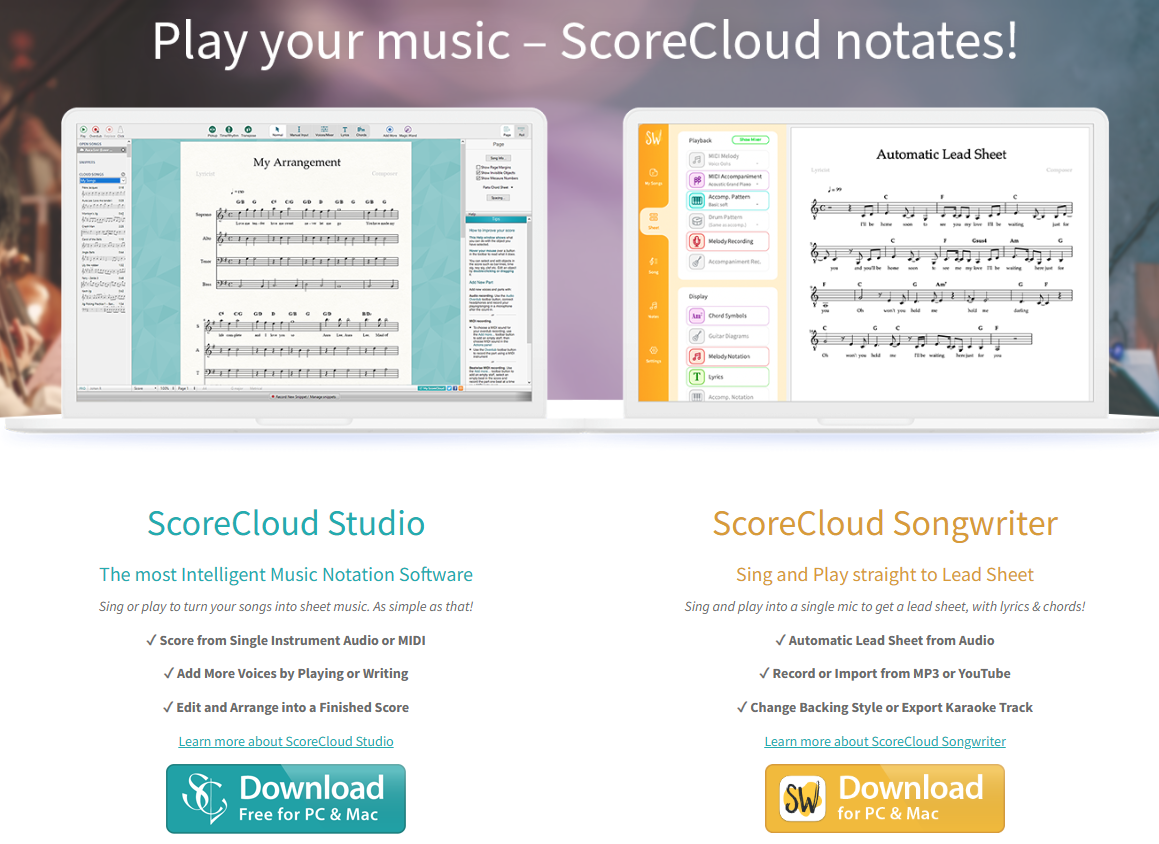Click the Add More icon in Studio
The height and width of the screenshot is (844, 1159).
tap(390, 129)
